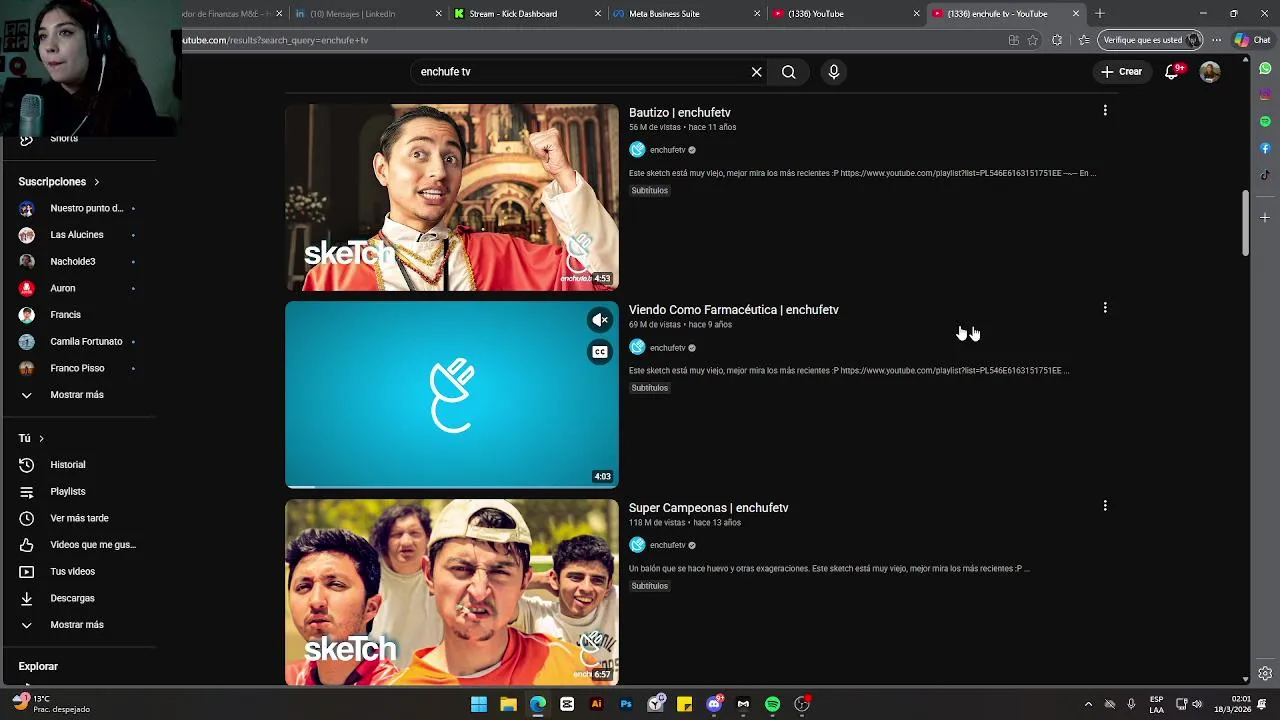The height and width of the screenshot is (720, 1280).
Task: Expand Mostrar más below Descargas
Action: point(78,625)
